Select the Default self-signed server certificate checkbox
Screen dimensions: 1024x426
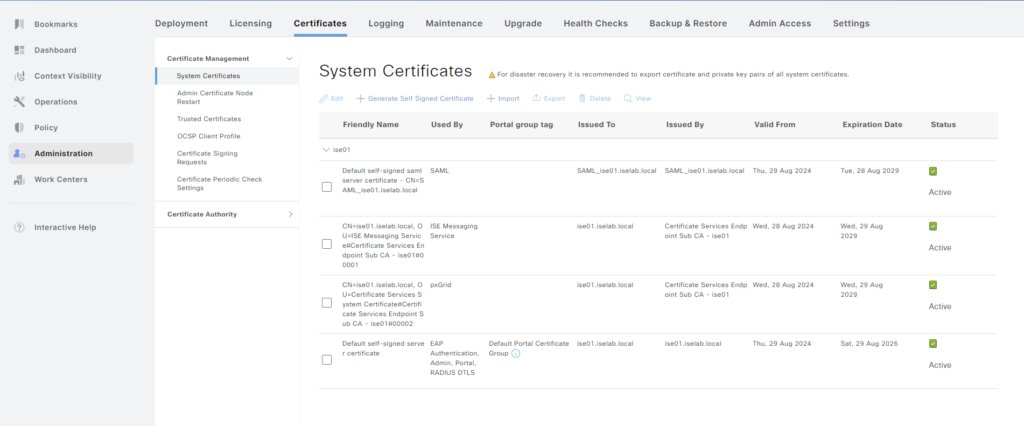pyautogui.click(x=327, y=359)
